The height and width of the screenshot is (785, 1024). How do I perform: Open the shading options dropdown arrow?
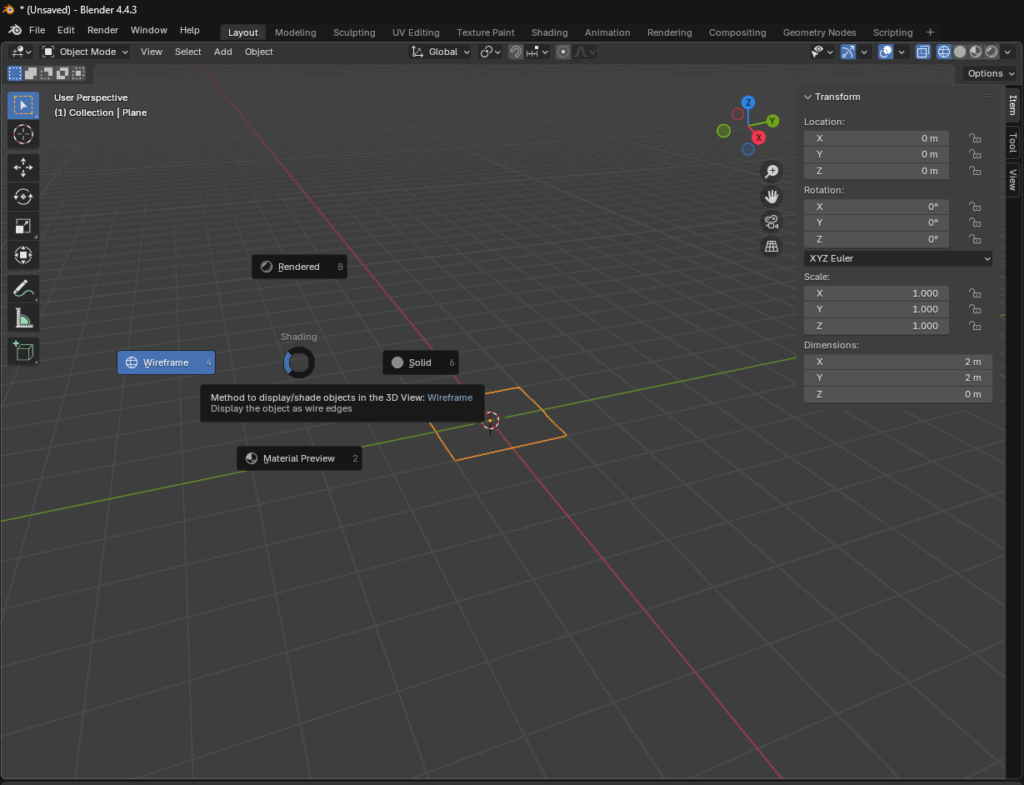[1008, 52]
